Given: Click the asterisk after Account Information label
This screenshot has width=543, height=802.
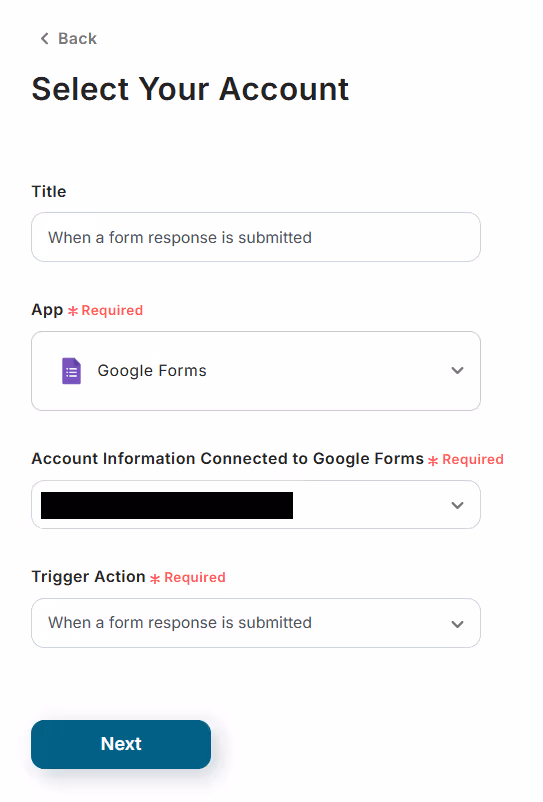Looking at the screenshot, I should coord(433,460).
